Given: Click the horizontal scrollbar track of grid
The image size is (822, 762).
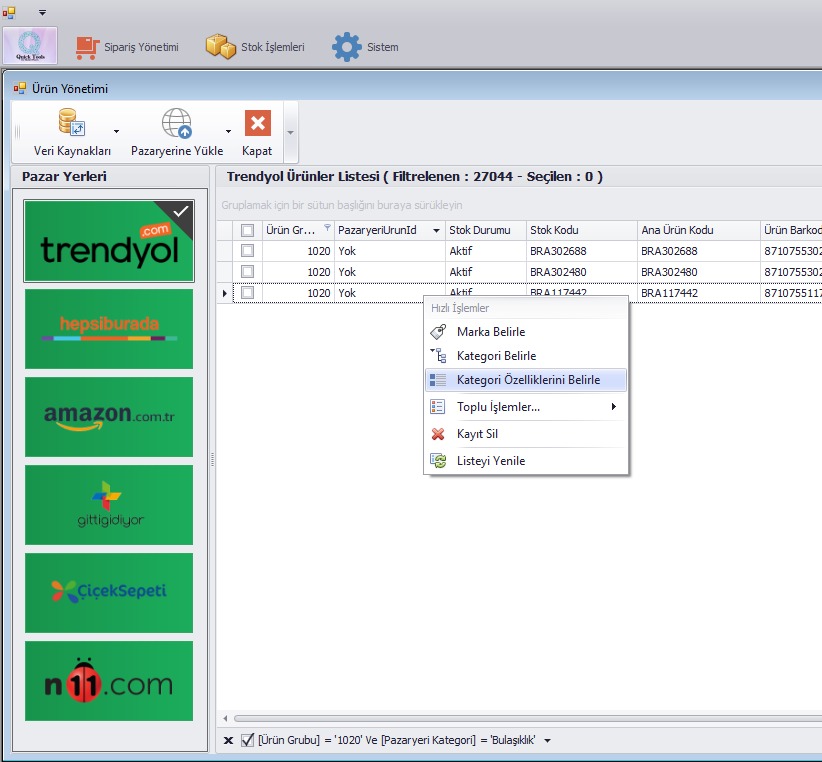Looking at the screenshot, I should 528,719.
